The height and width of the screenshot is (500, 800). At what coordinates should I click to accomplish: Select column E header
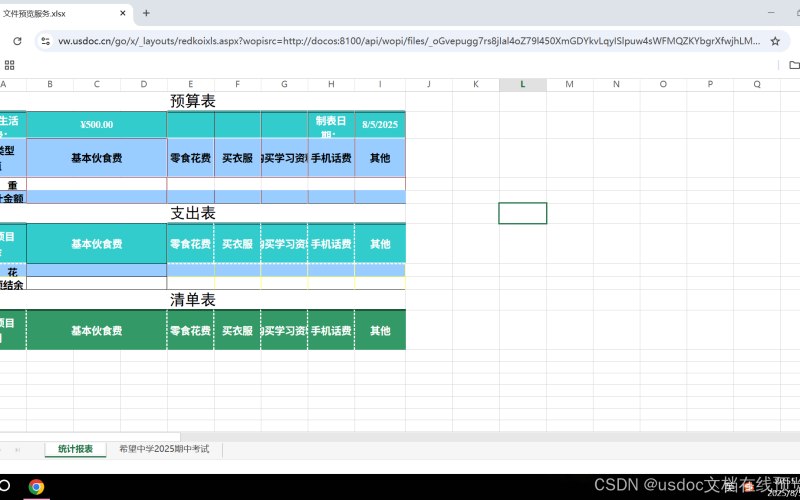[x=190, y=85]
